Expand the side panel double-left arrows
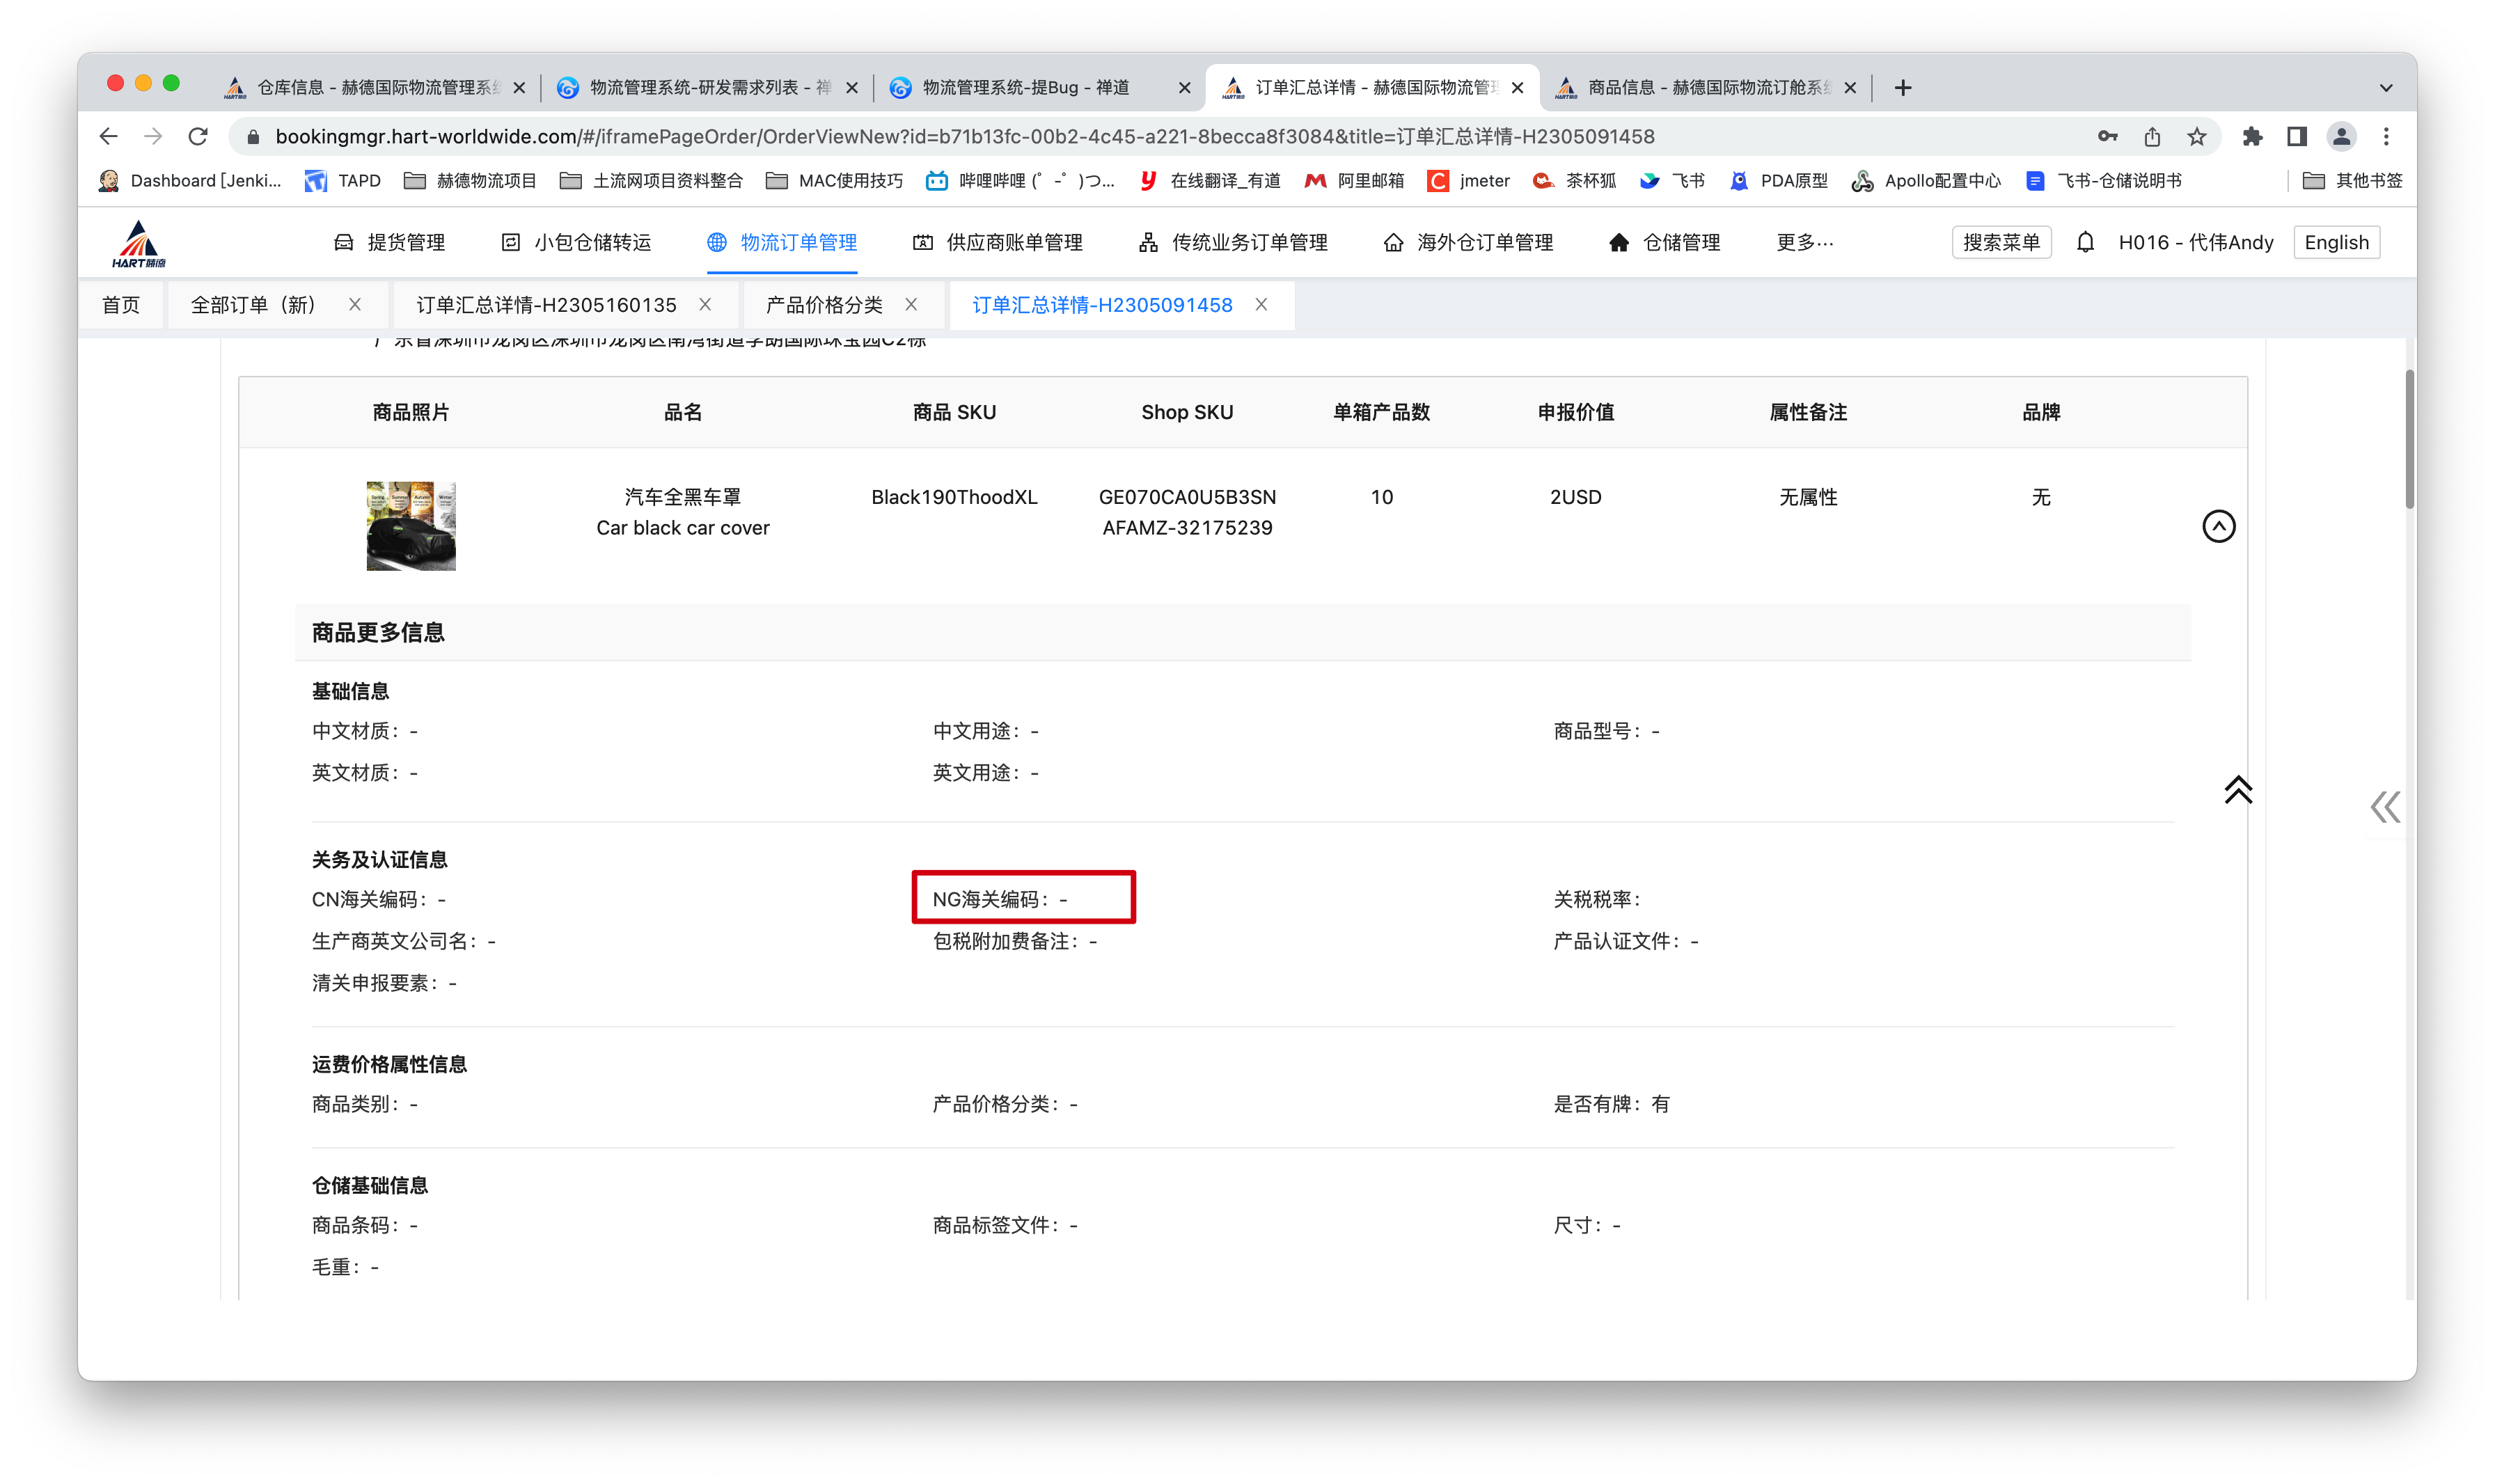The width and height of the screenshot is (2495, 1484). (x=2385, y=807)
